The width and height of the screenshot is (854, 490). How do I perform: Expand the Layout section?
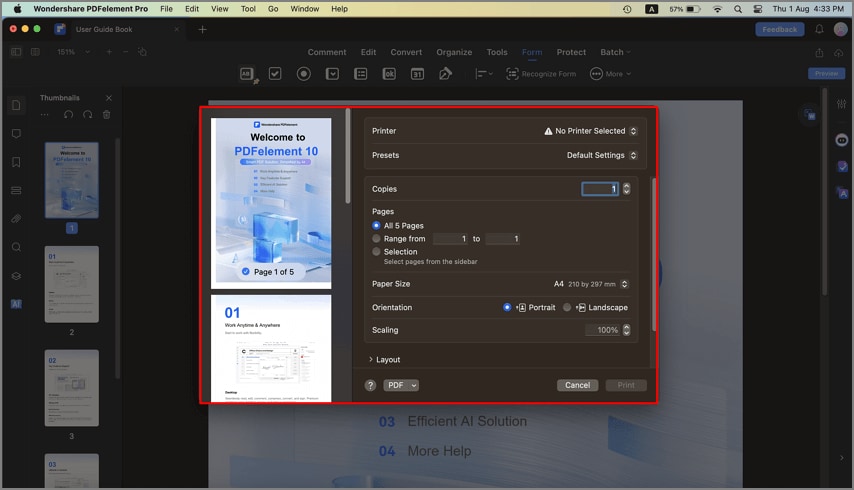pos(385,360)
